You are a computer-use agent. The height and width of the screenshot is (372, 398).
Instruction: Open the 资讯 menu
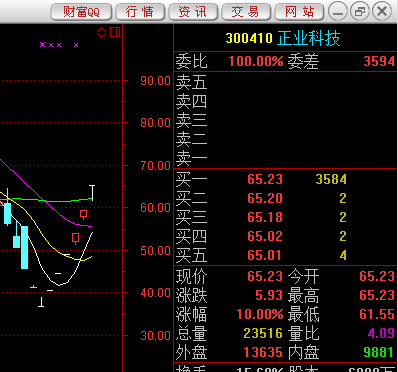pos(193,12)
